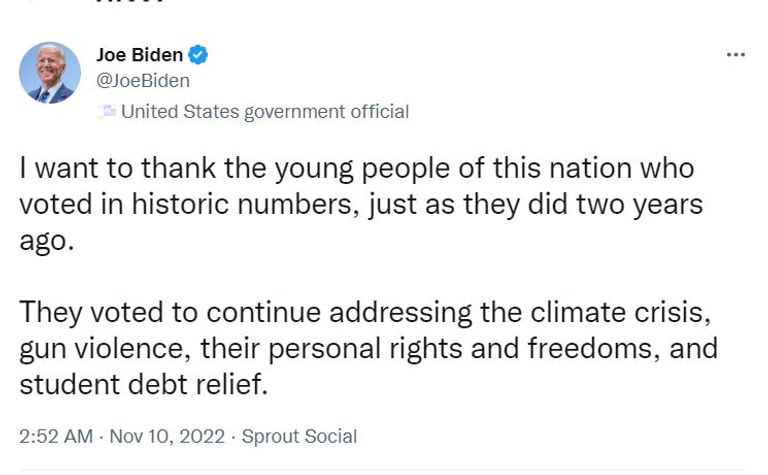Click the small flag icon beside government label
The height and width of the screenshot is (475, 768).
[107, 112]
